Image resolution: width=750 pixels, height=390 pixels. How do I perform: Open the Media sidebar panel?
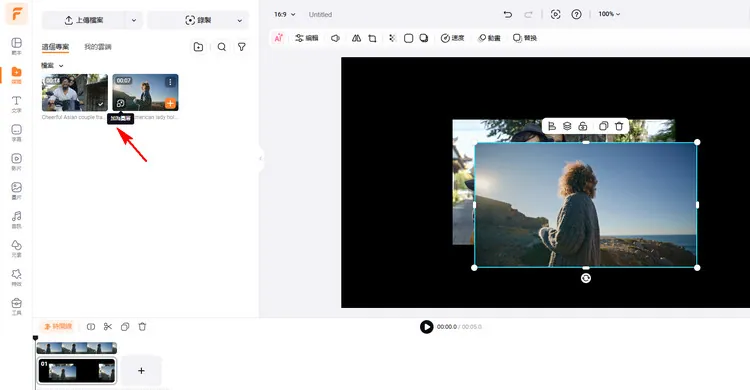(x=16, y=75)
